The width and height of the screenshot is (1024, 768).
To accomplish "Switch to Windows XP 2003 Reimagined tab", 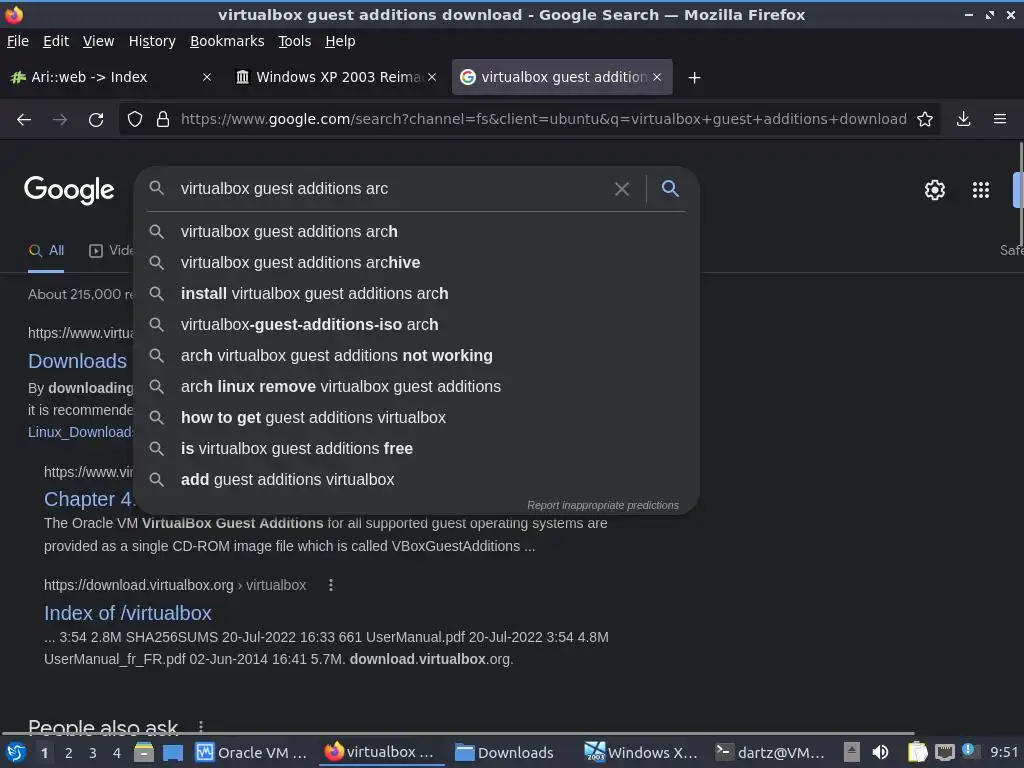I will point(336,77).
